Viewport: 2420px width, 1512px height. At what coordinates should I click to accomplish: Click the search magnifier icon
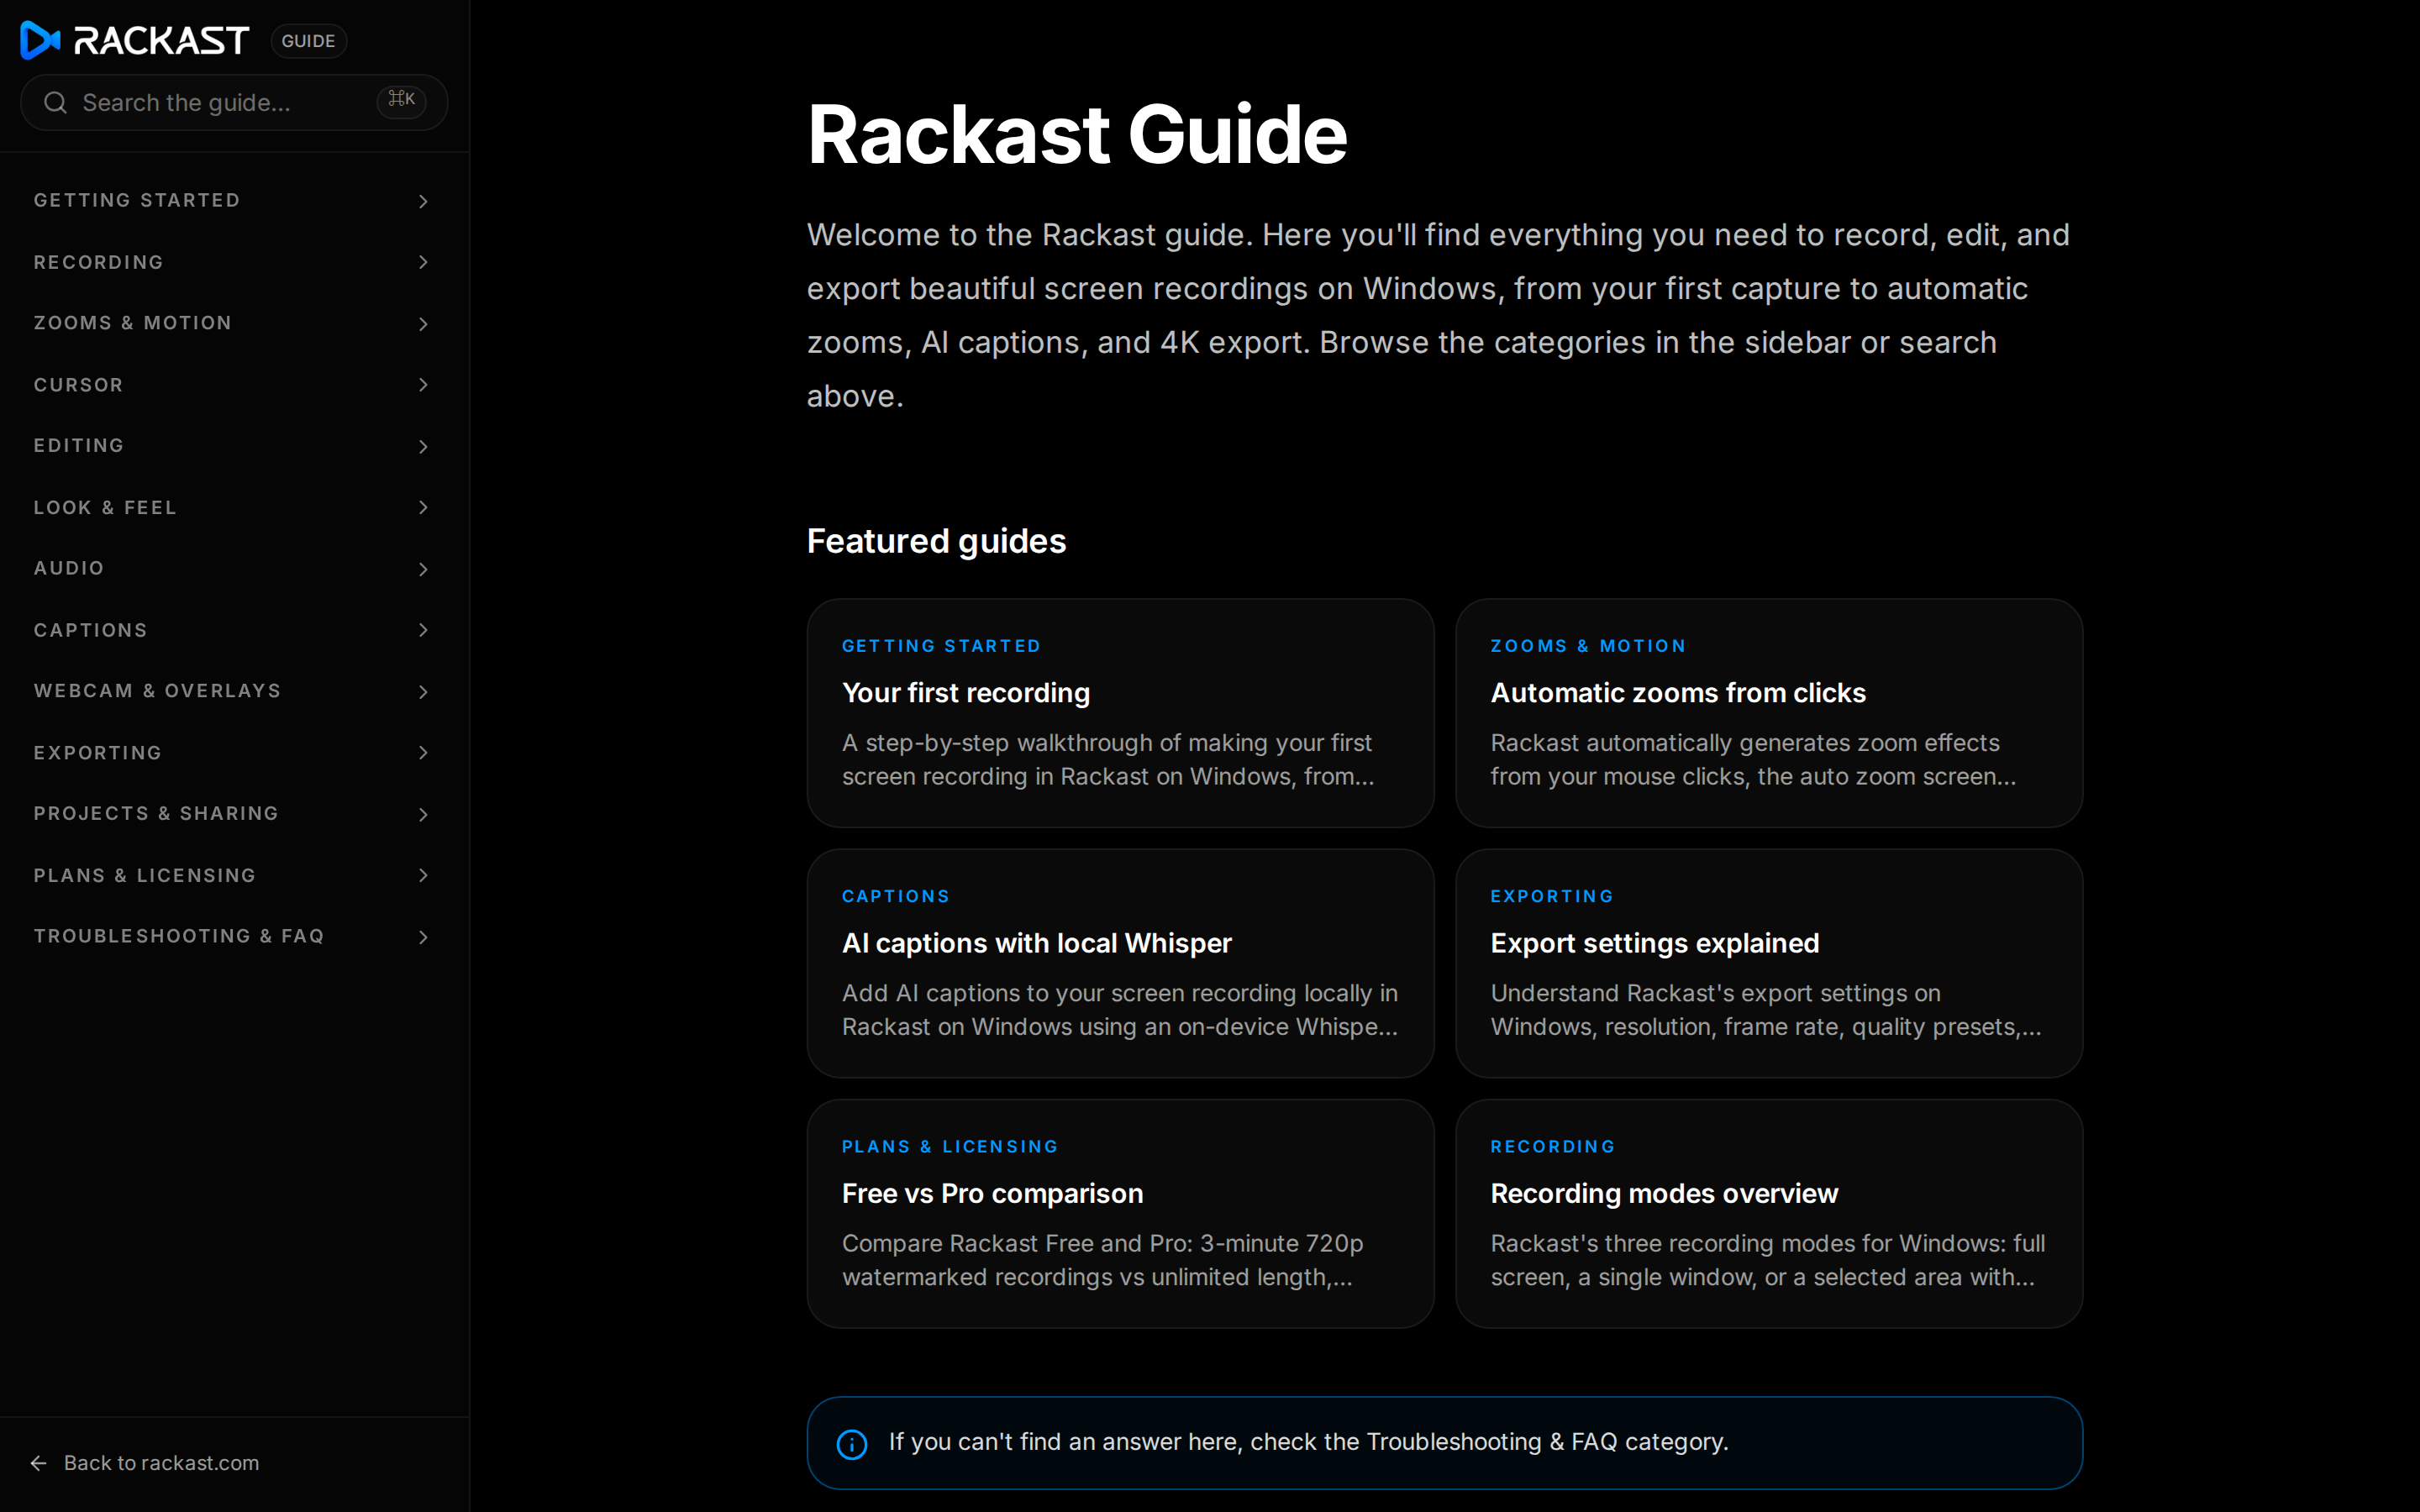pyautogui.click(x=56, y=103)
